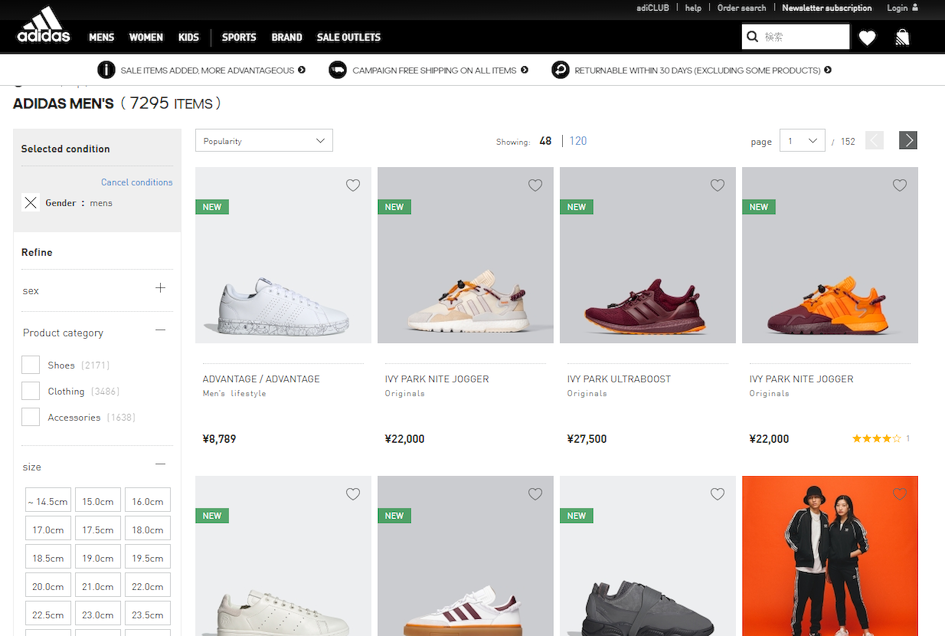Open the help link
This screenshot has height=636, width=945.
(693, 8)
